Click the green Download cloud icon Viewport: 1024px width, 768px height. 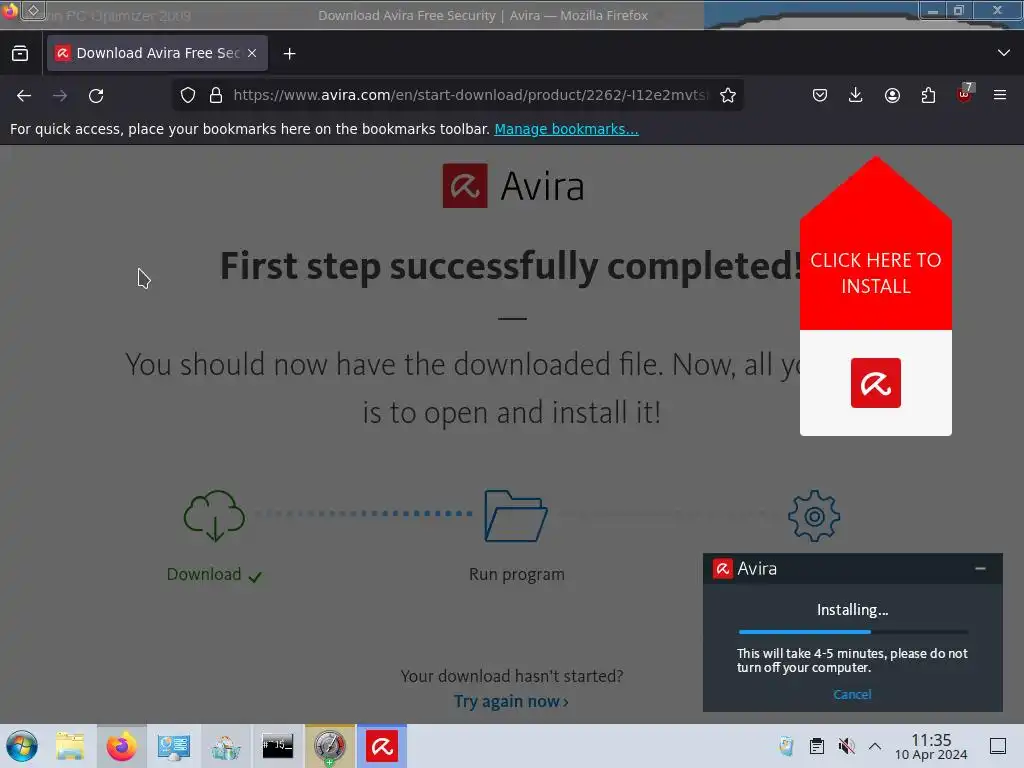point(214,516)
